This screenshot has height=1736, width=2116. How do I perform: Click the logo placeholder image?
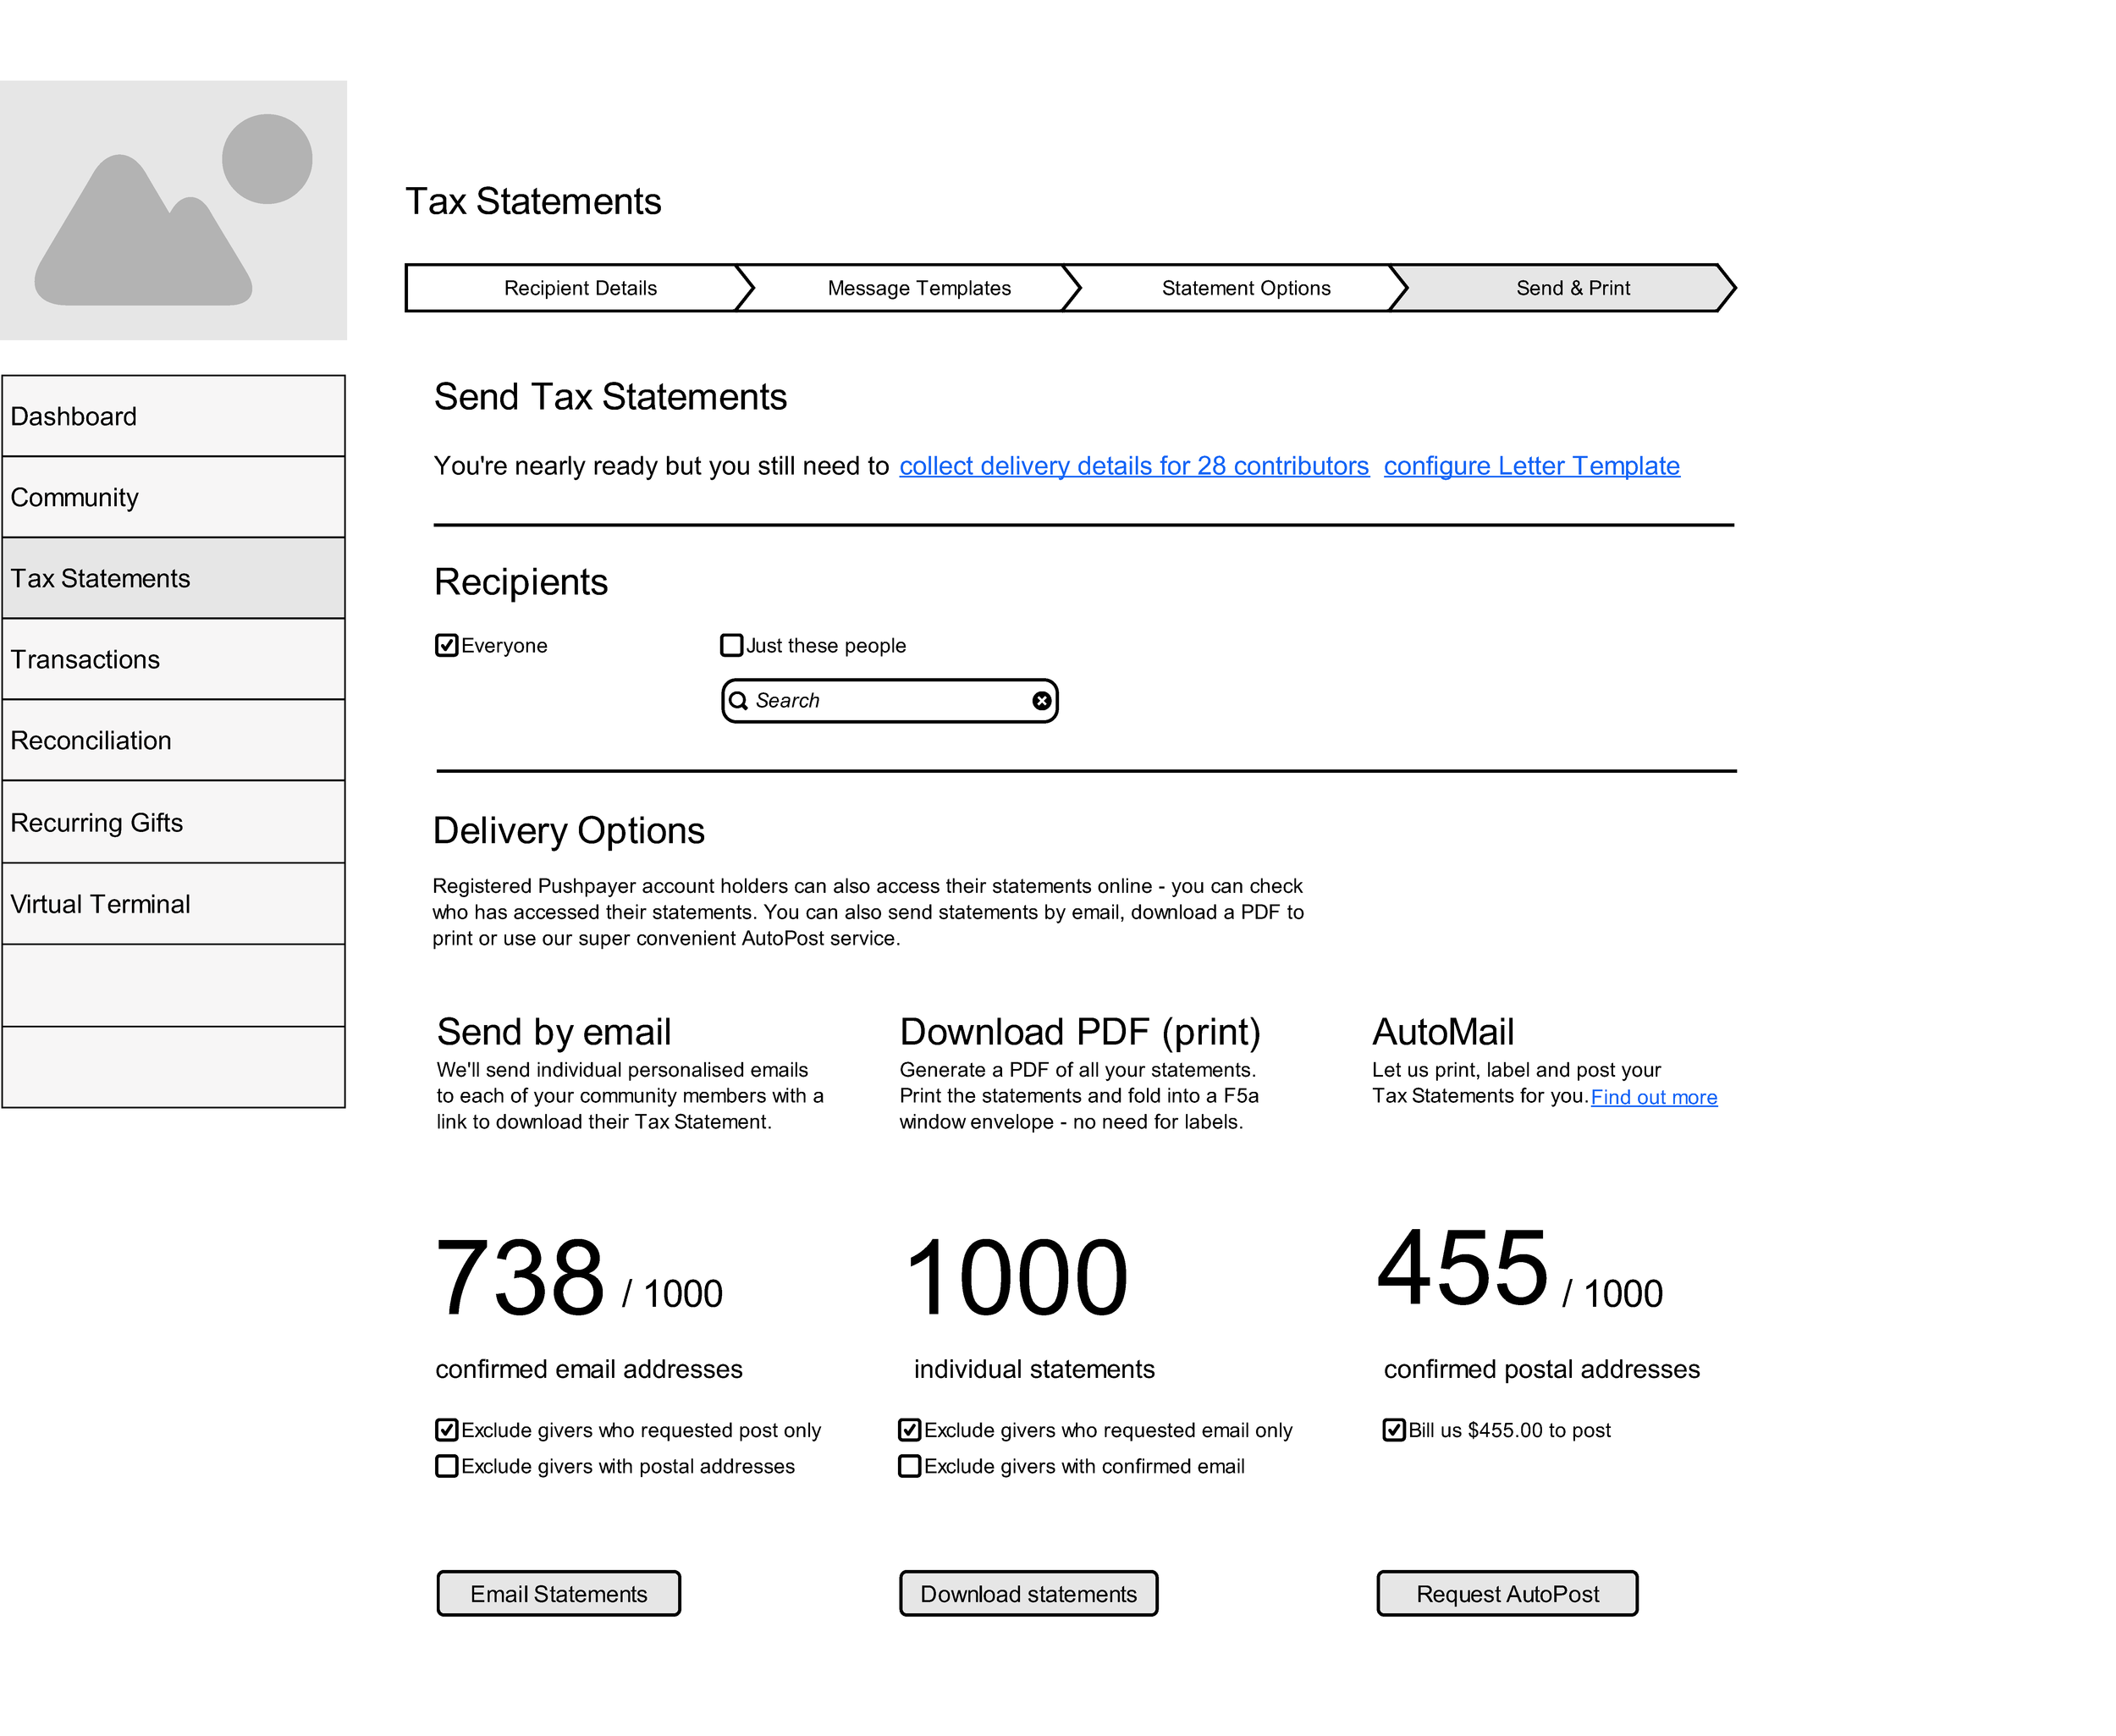(173, 210)
